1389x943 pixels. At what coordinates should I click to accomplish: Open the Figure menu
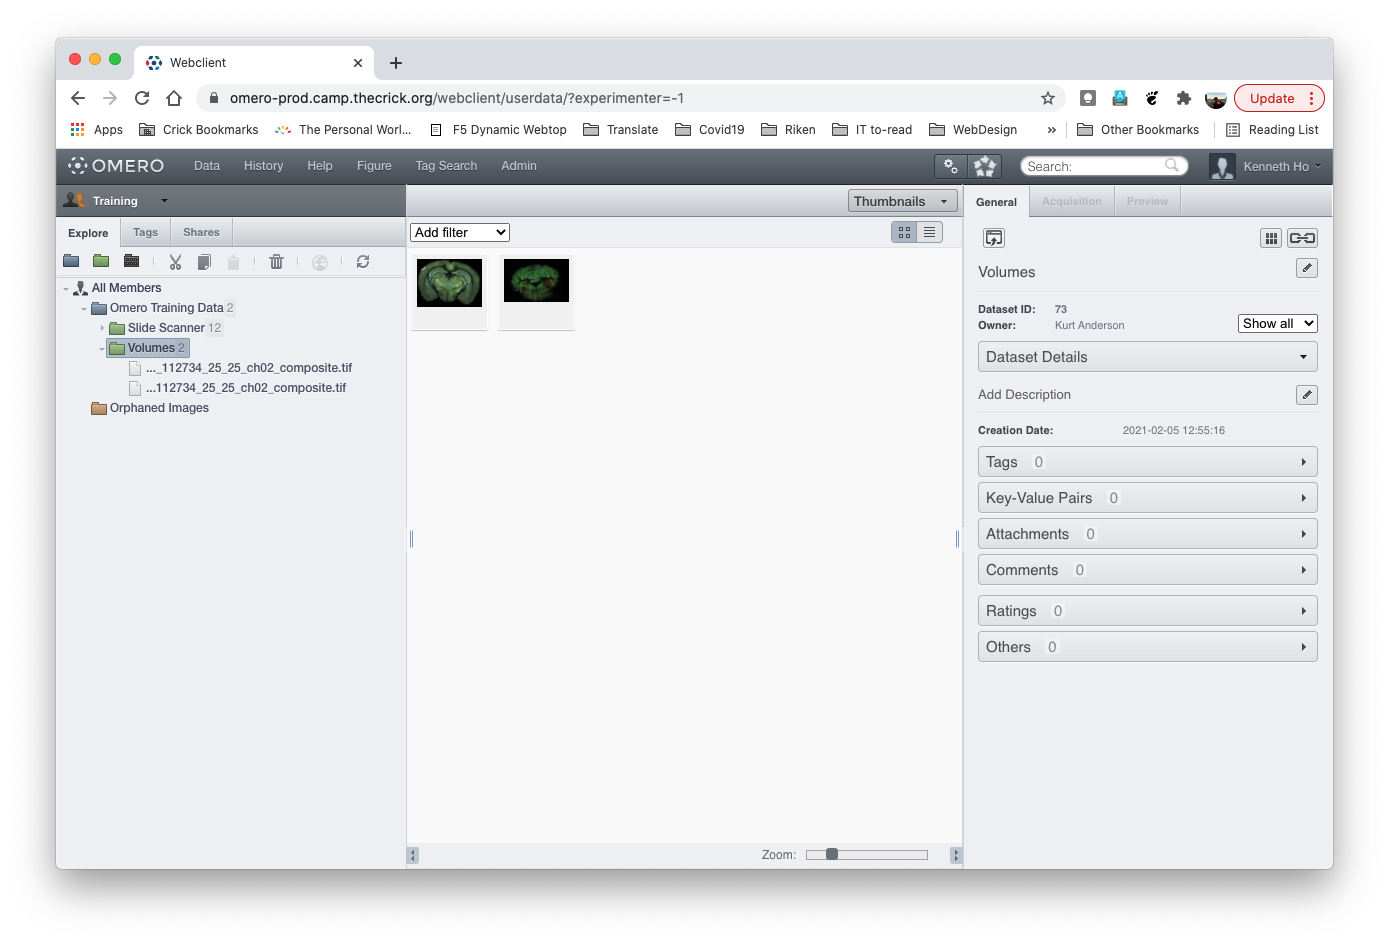(374, 166)
